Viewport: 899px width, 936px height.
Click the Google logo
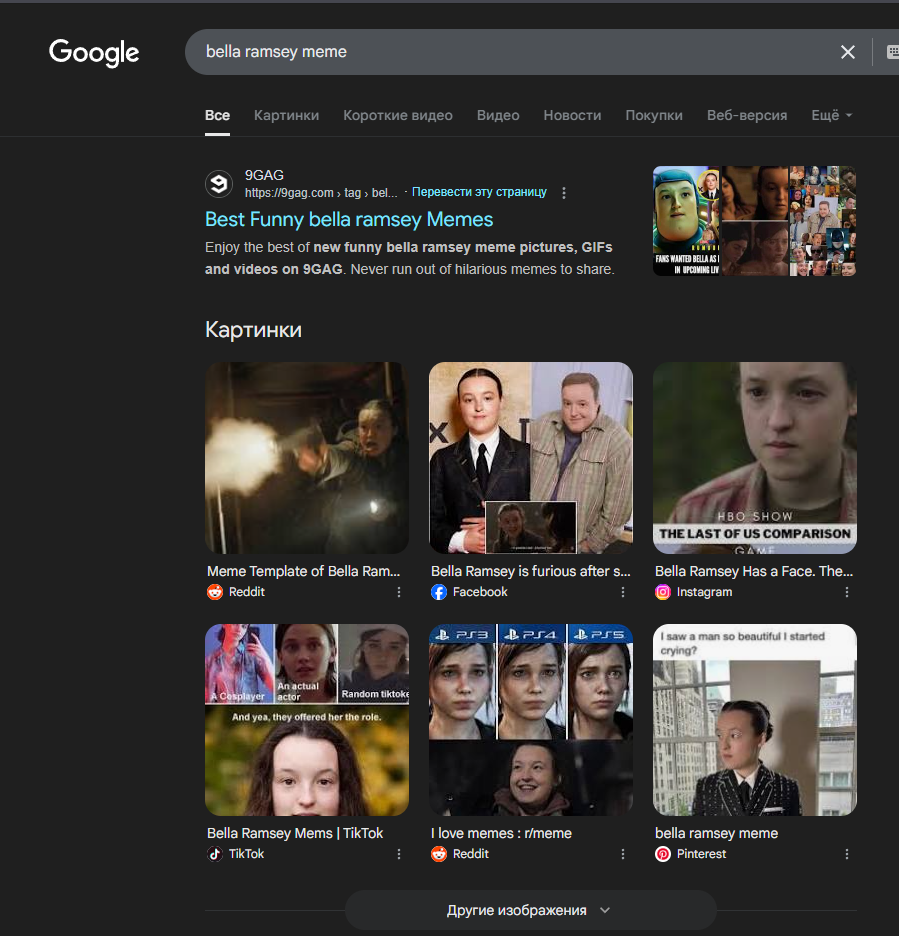click(94, 53)
